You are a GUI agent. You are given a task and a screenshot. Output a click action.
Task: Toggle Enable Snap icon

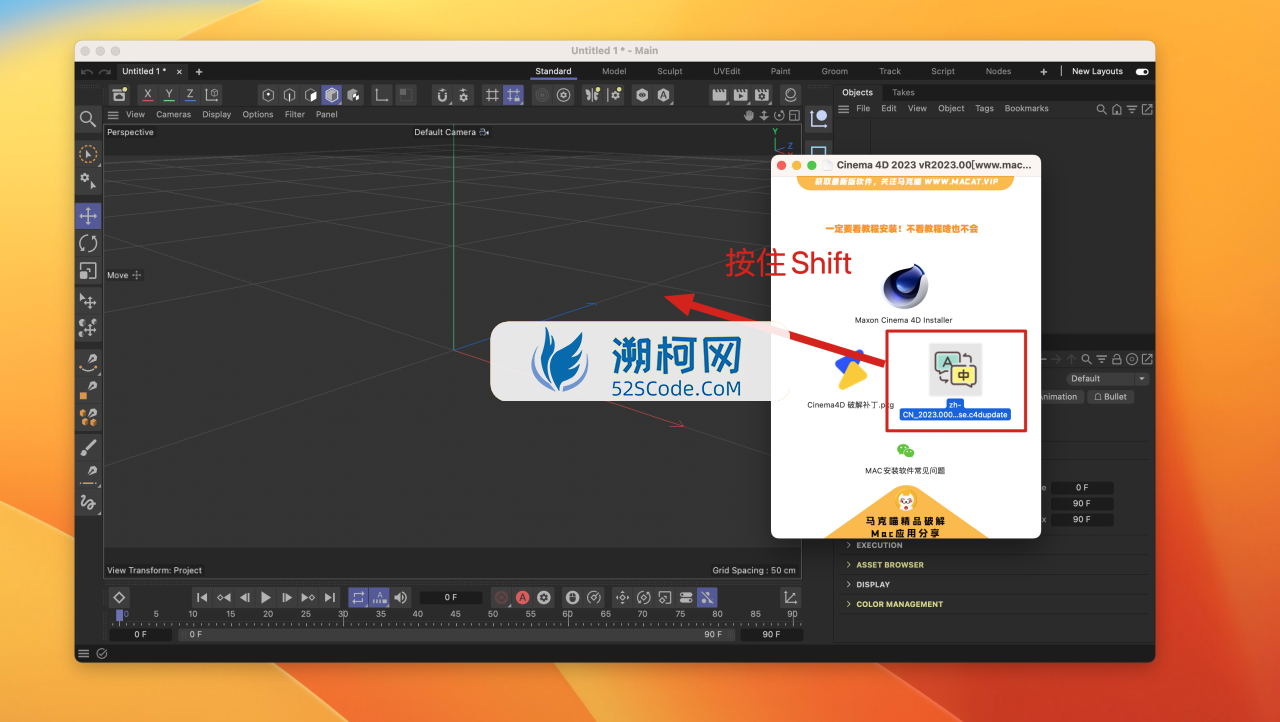coord(442,95)
